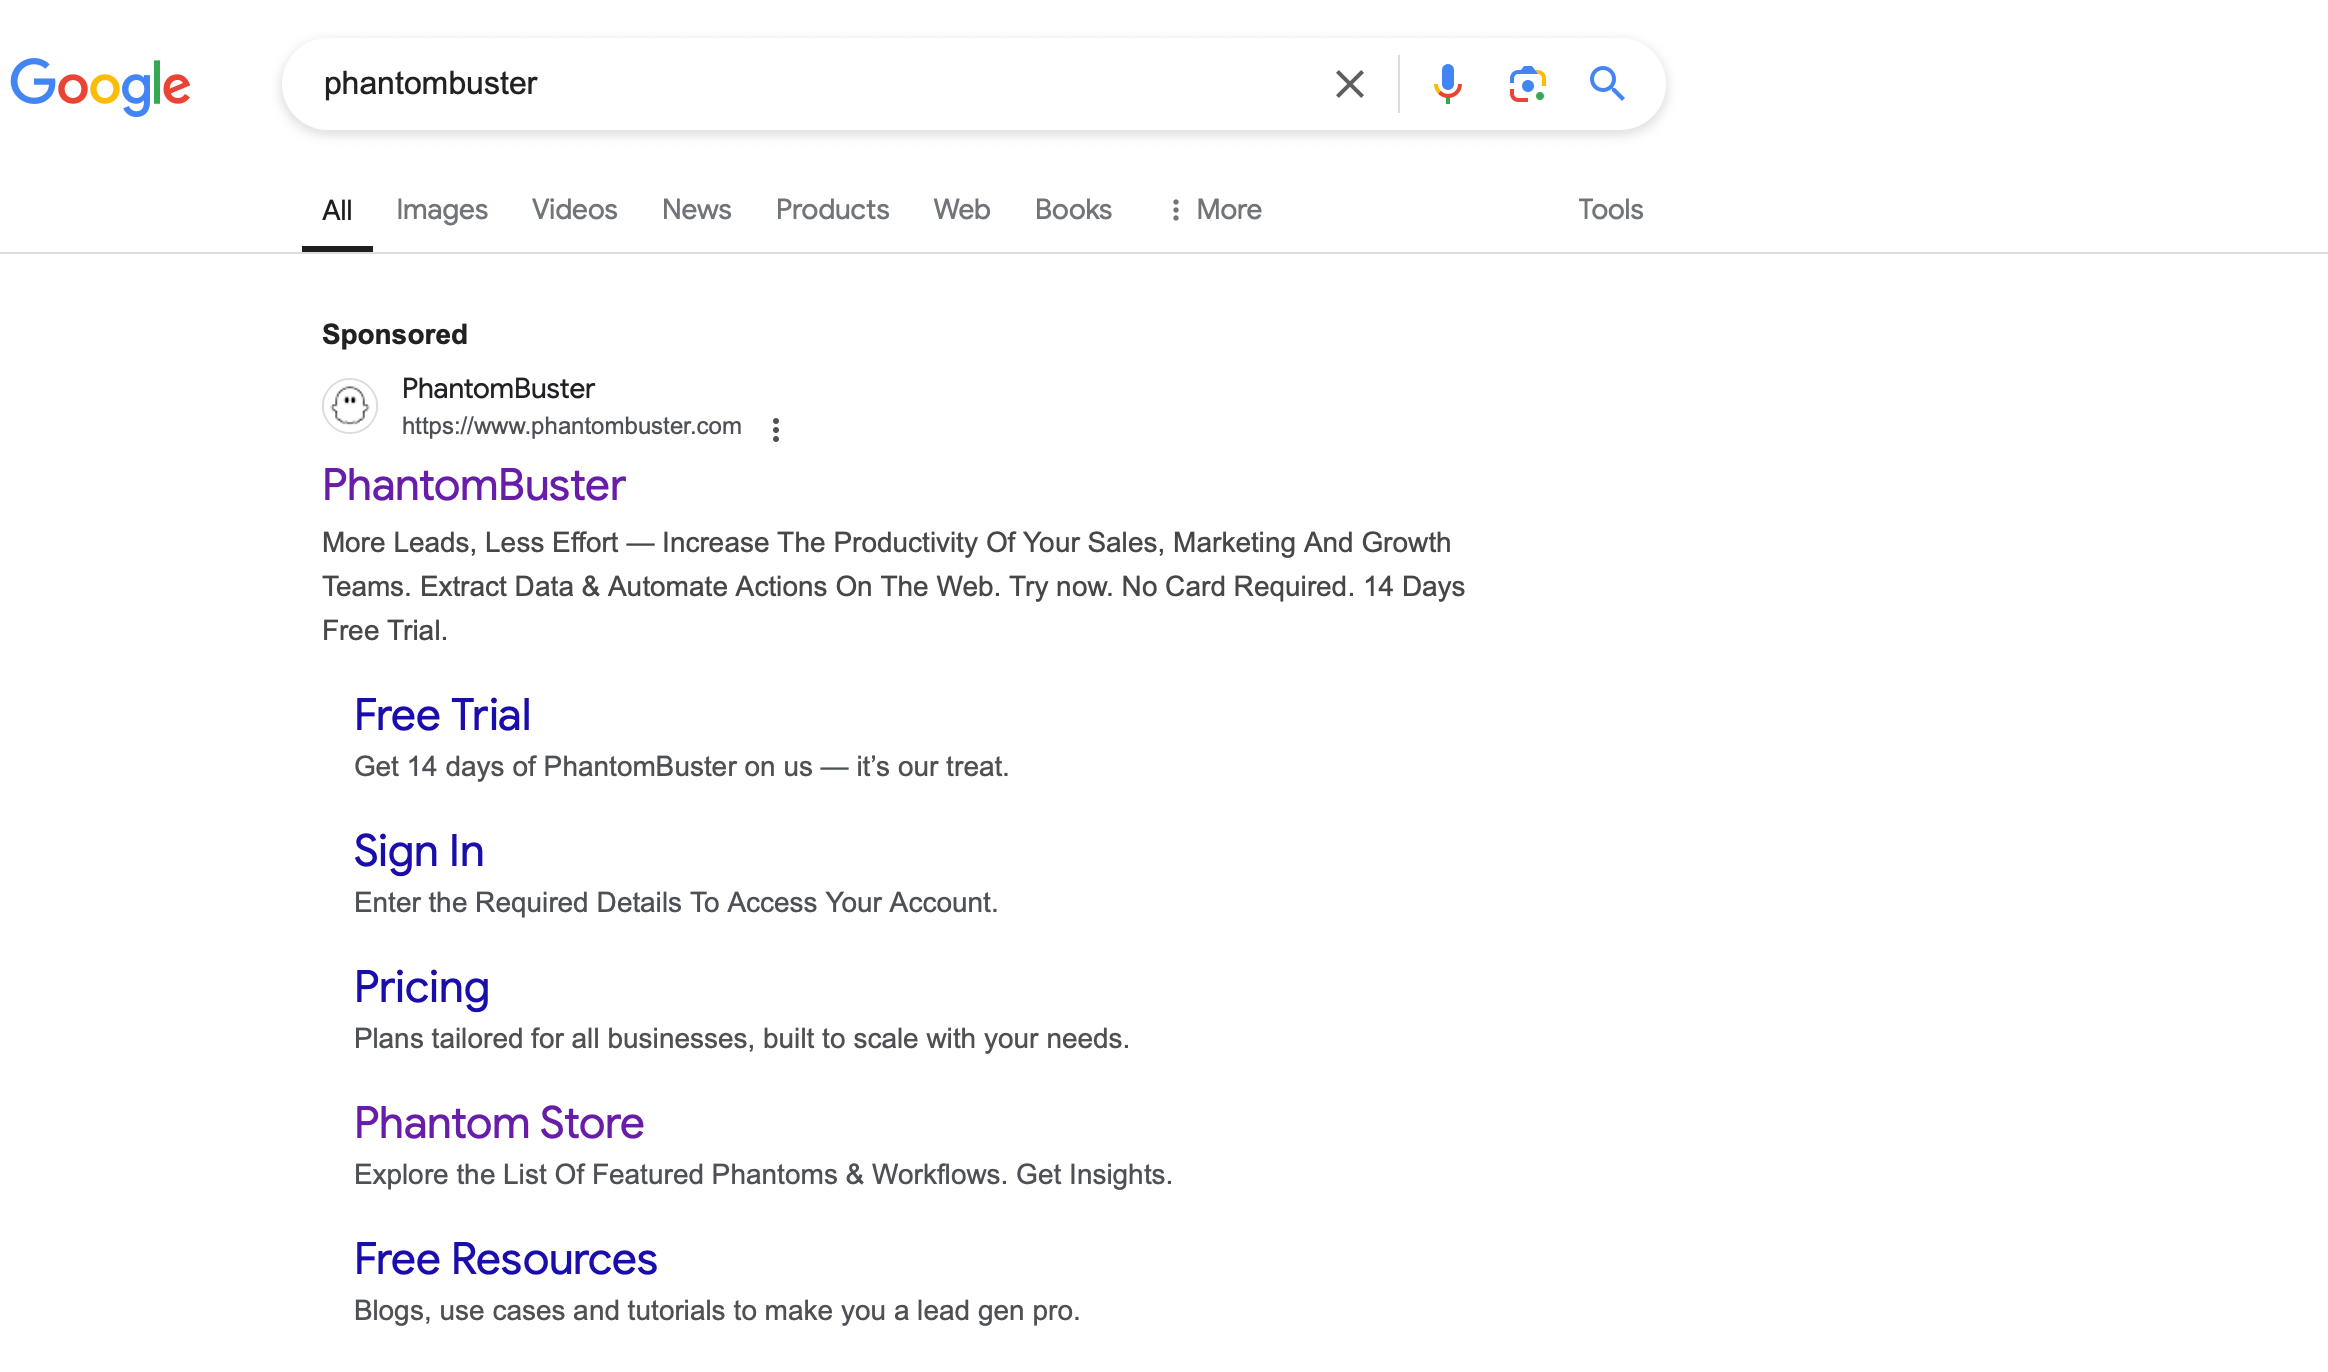Open the Free Trial sitelink
The image size is (2328, 1372).
442,715
